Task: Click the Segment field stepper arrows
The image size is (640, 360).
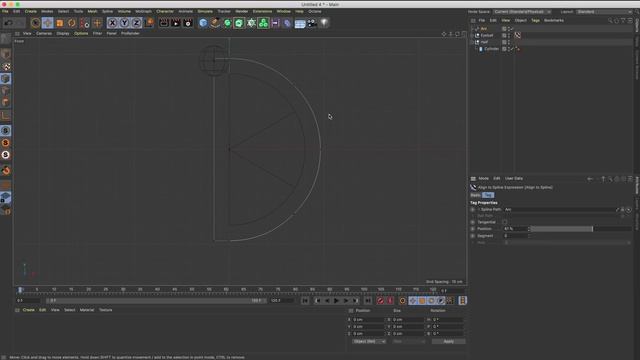Action: (529, 236)
